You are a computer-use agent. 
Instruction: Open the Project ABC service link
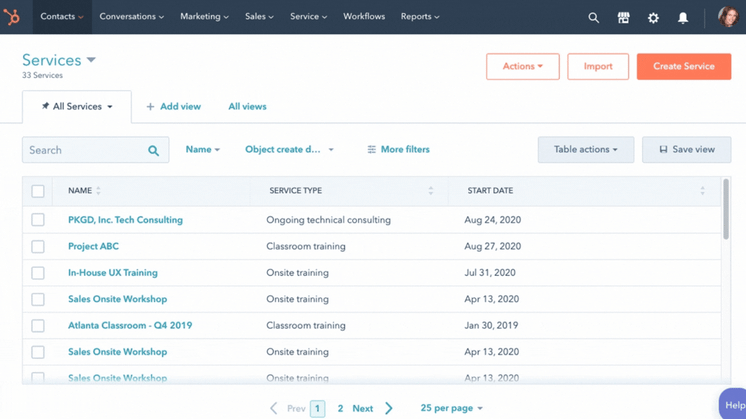[x=93, y=246]
